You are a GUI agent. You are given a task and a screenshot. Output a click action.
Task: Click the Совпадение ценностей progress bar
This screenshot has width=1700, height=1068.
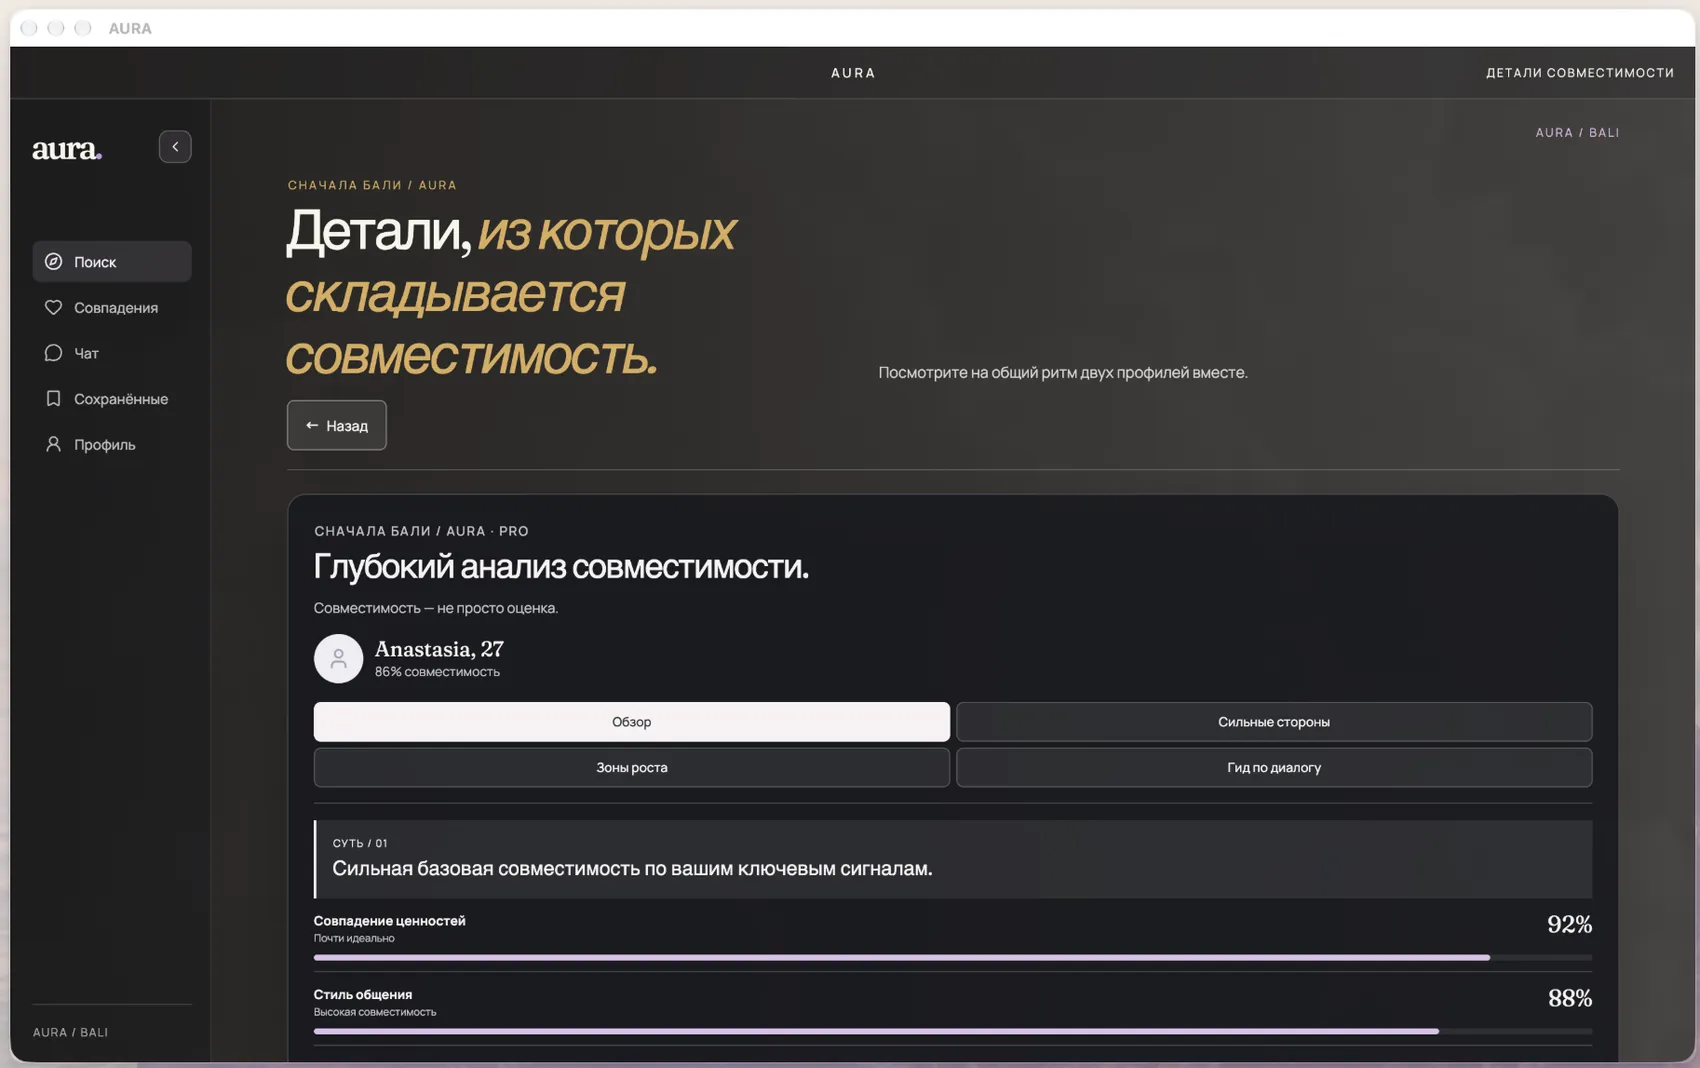pos(953,958)
